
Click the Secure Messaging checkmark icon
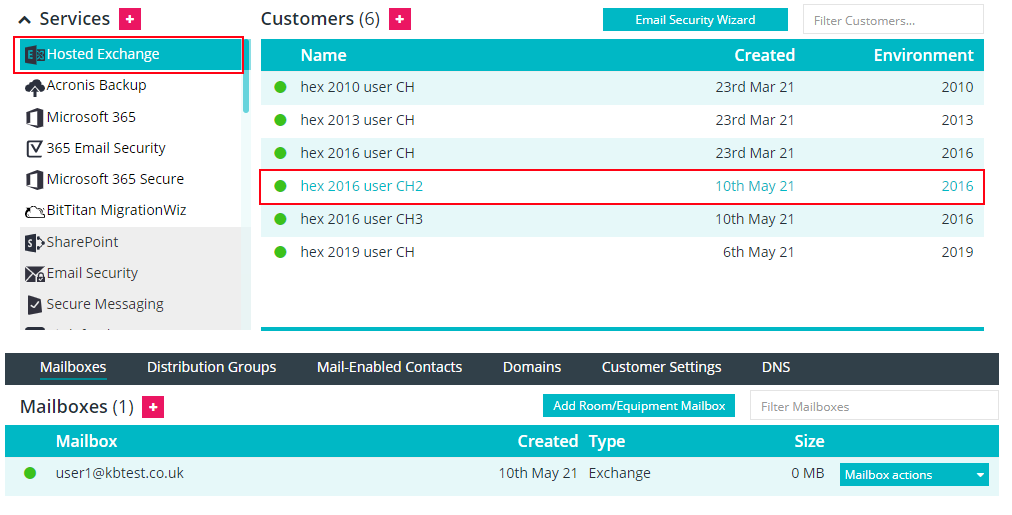pyautogui.click(x=35, y=305)
